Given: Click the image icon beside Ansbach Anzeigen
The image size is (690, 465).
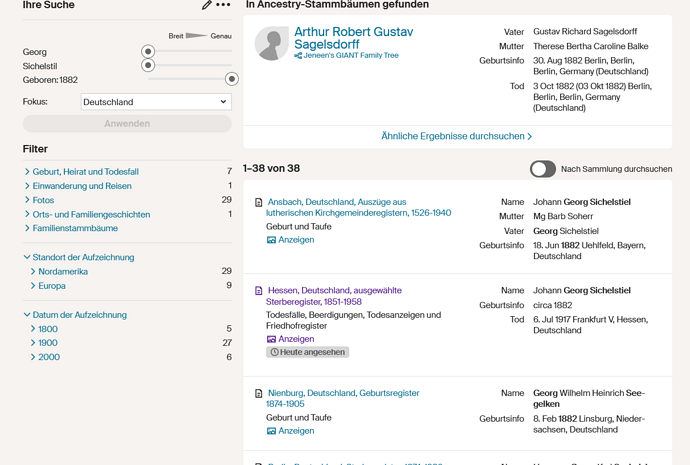Looking at the screenshot, I should [x=271, y=240].
